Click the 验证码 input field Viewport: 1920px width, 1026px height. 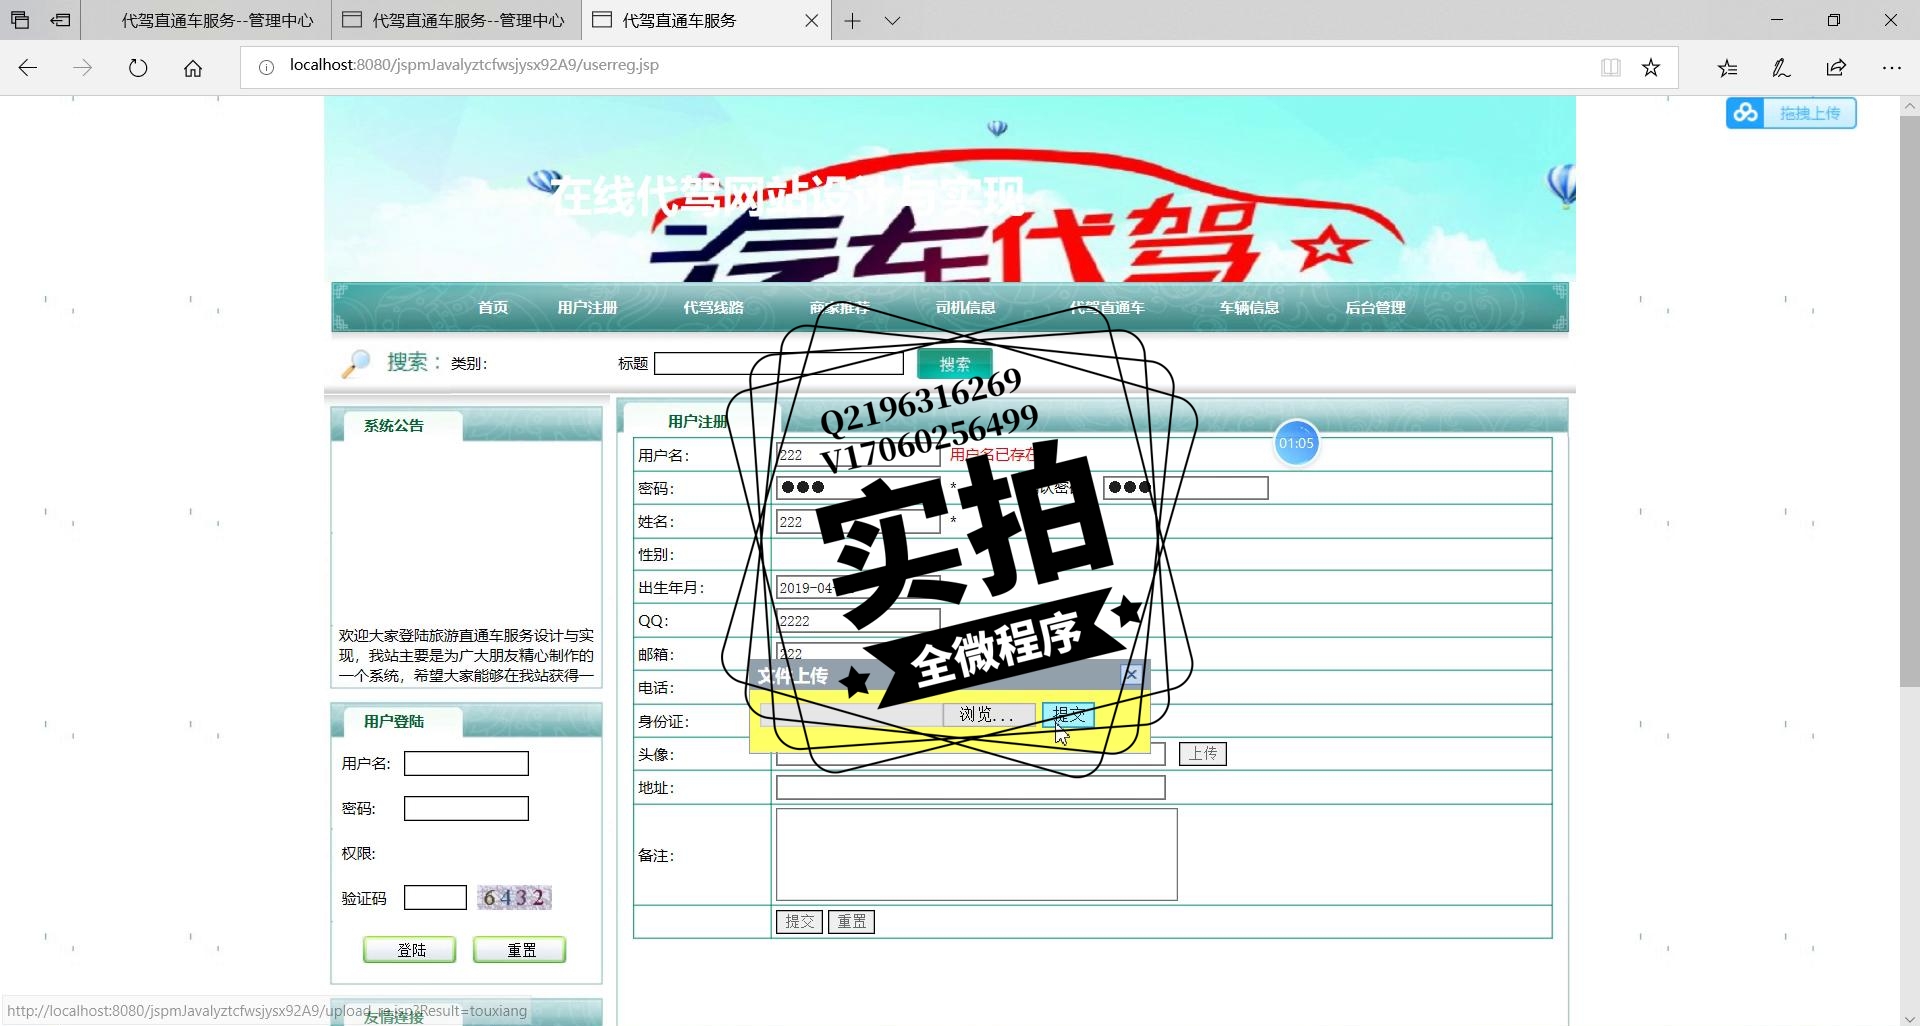click(x=435, y=898)
